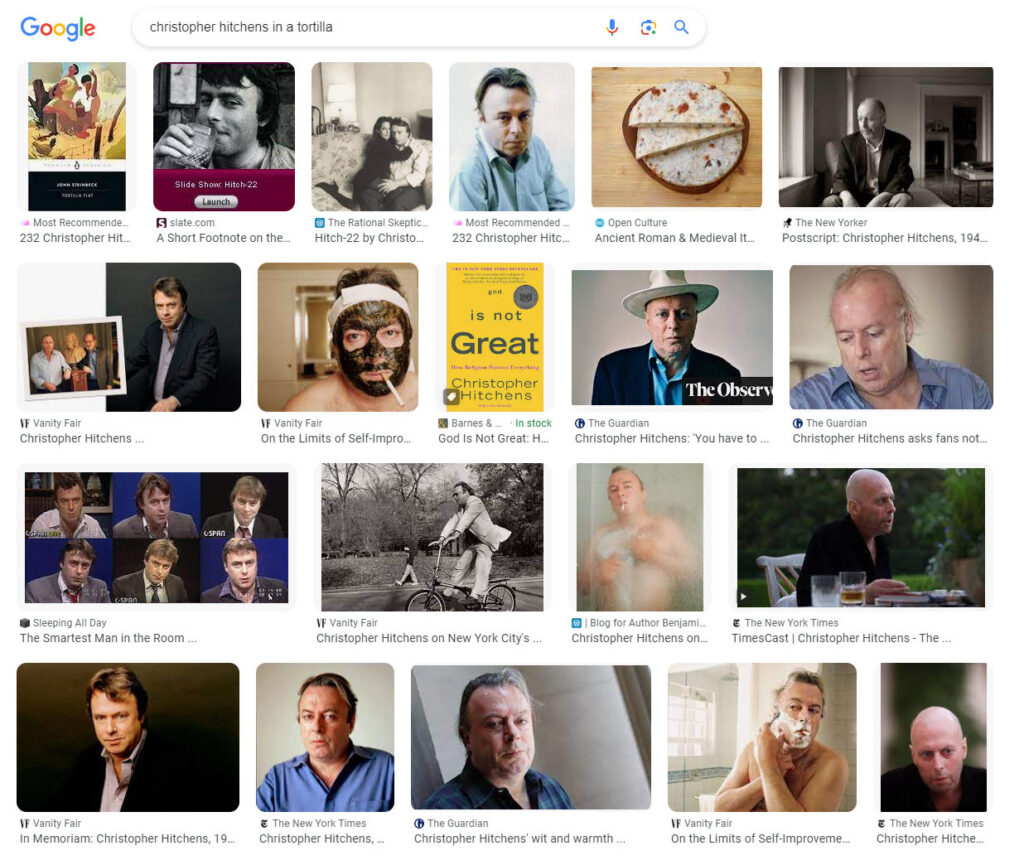Click the Google logo

tap(58, 28)
